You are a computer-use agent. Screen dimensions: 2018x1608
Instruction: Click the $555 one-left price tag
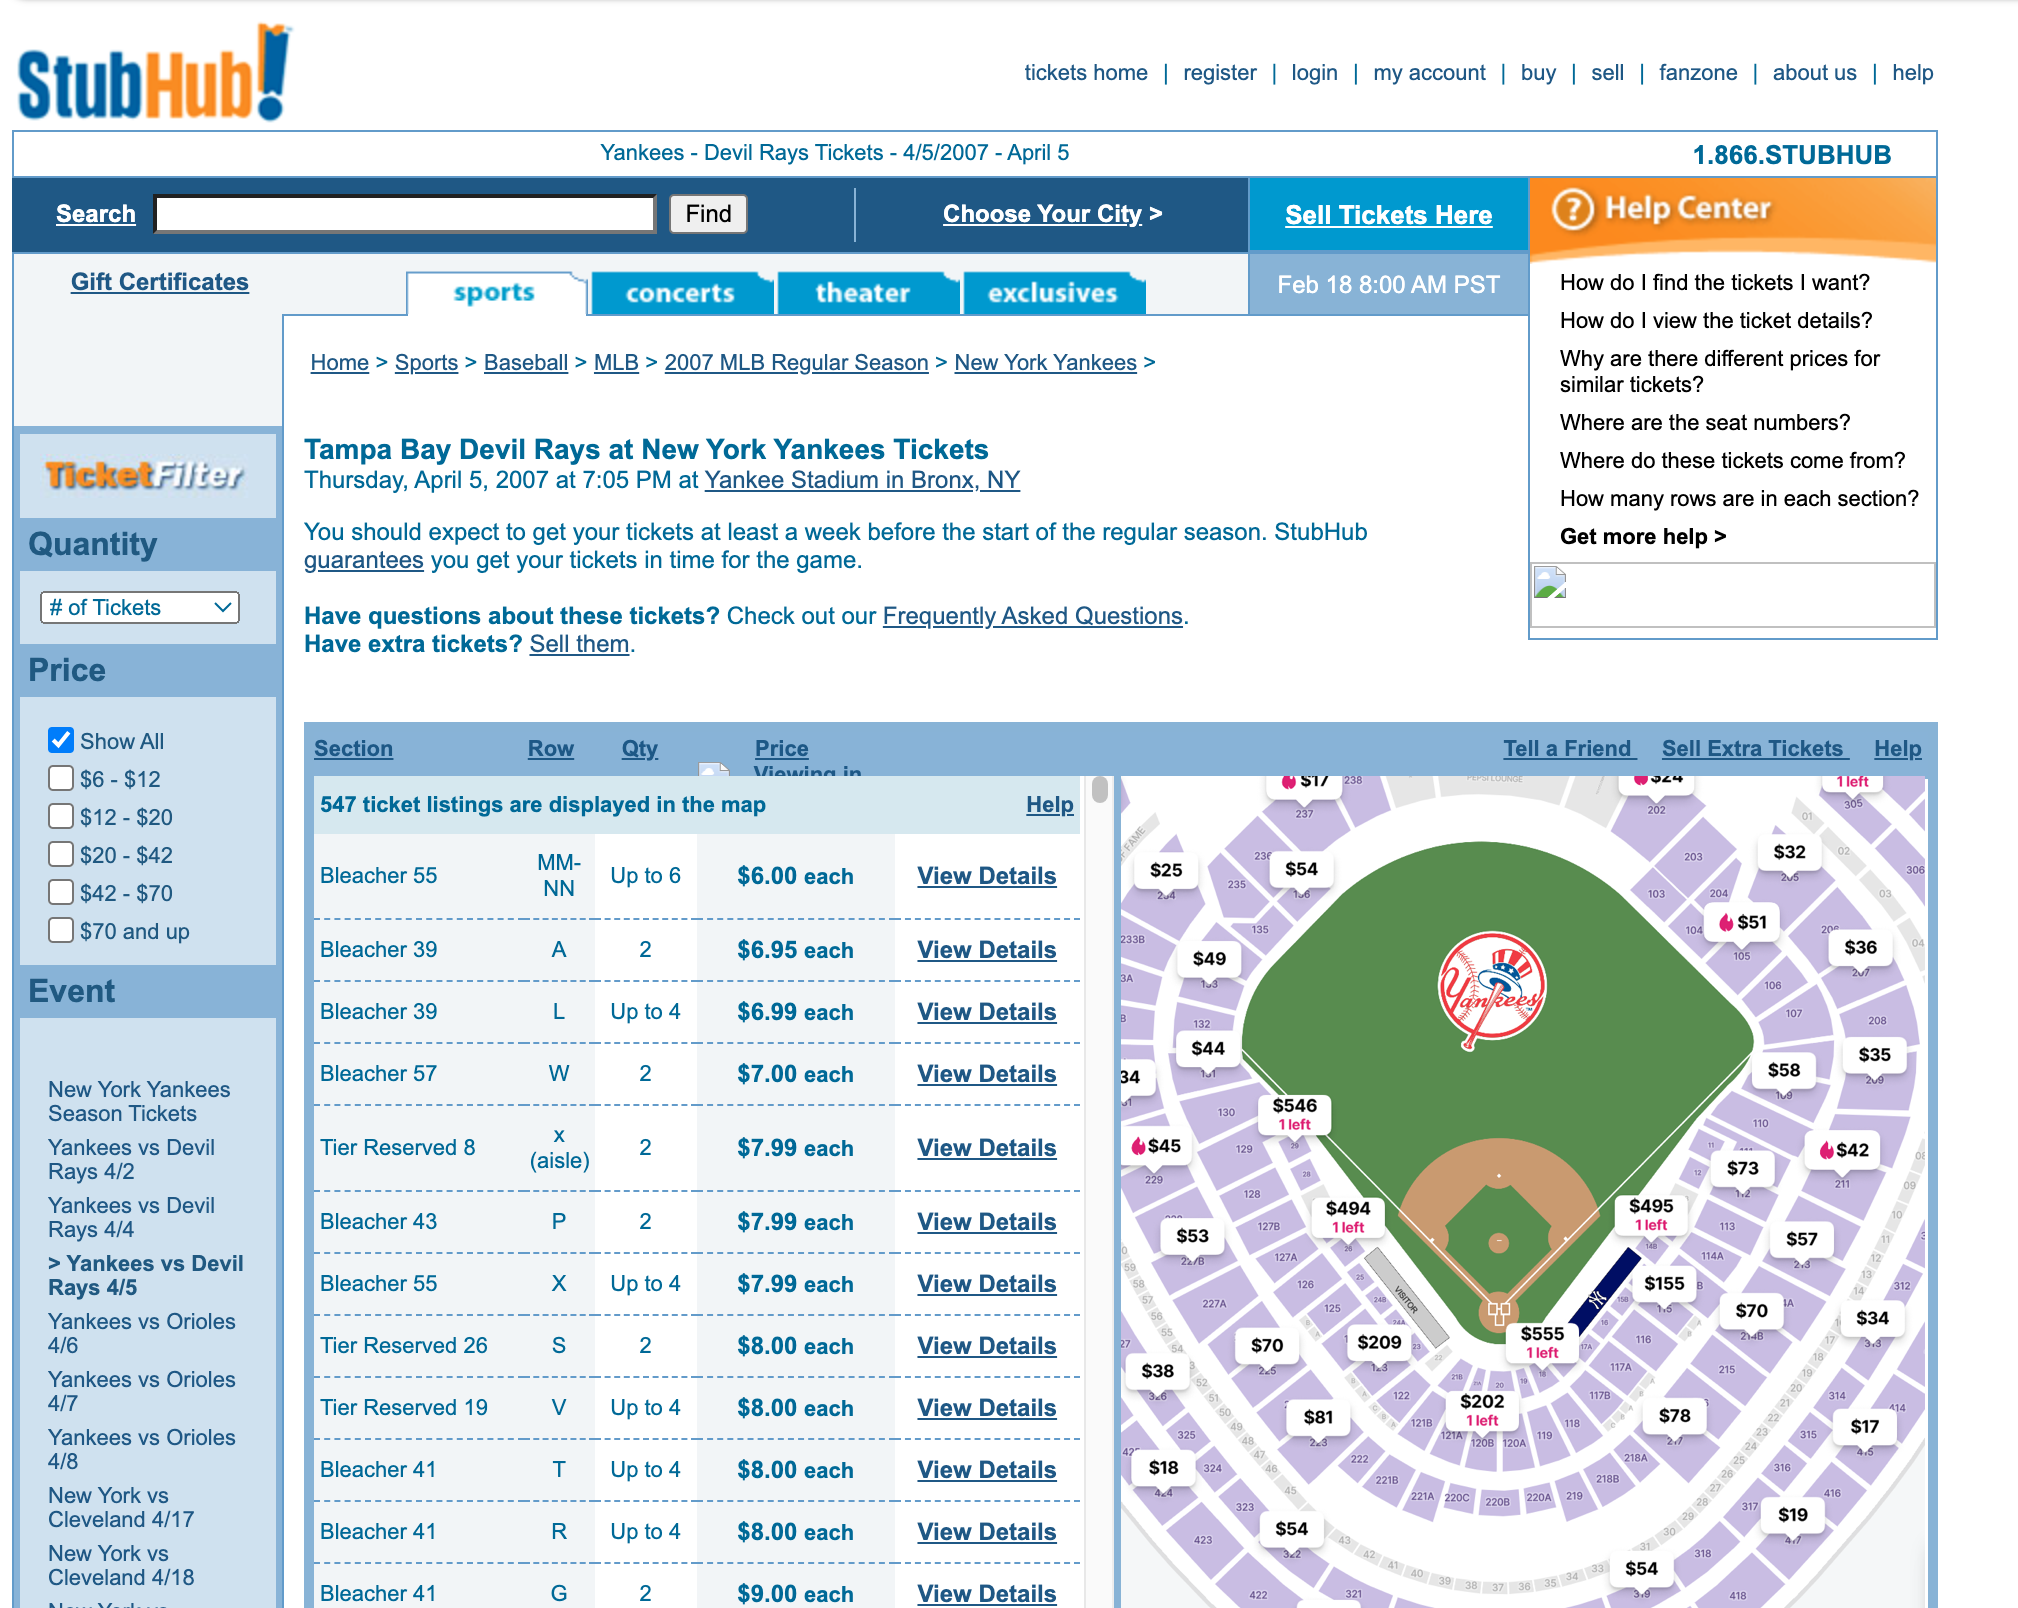tap(1541, 1340)
